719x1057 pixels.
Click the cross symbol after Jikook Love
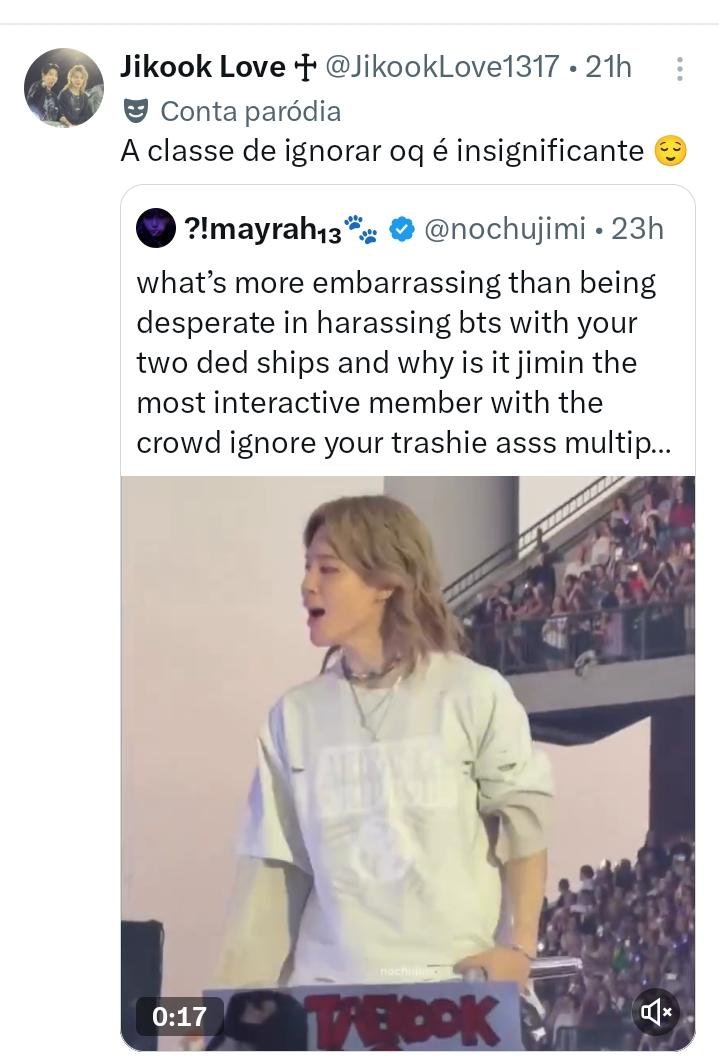click(x=305, y=68)
